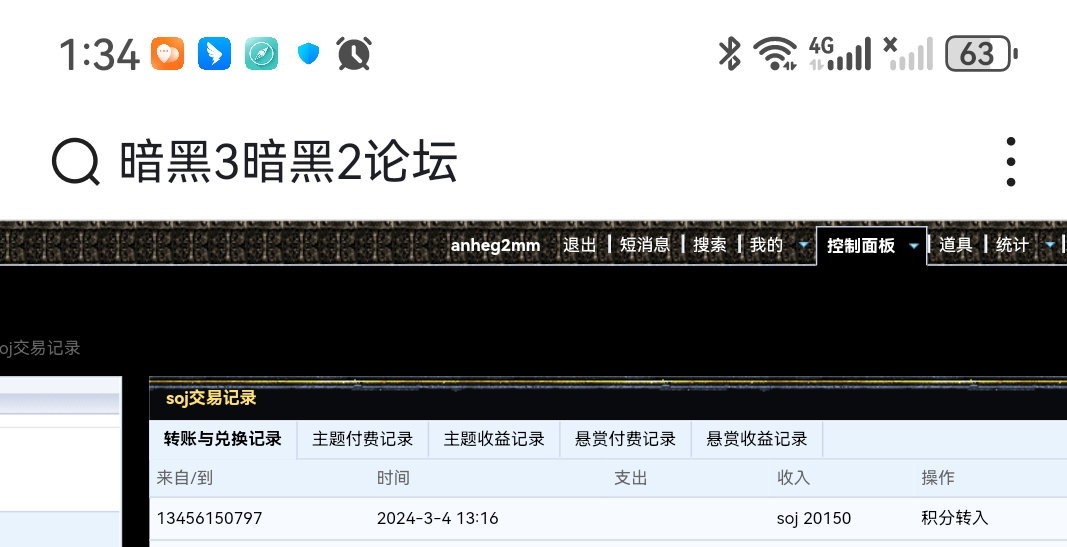Switch to the 主题付费记录 tab
Viewport: 1067px width, 547px height.
362,439
